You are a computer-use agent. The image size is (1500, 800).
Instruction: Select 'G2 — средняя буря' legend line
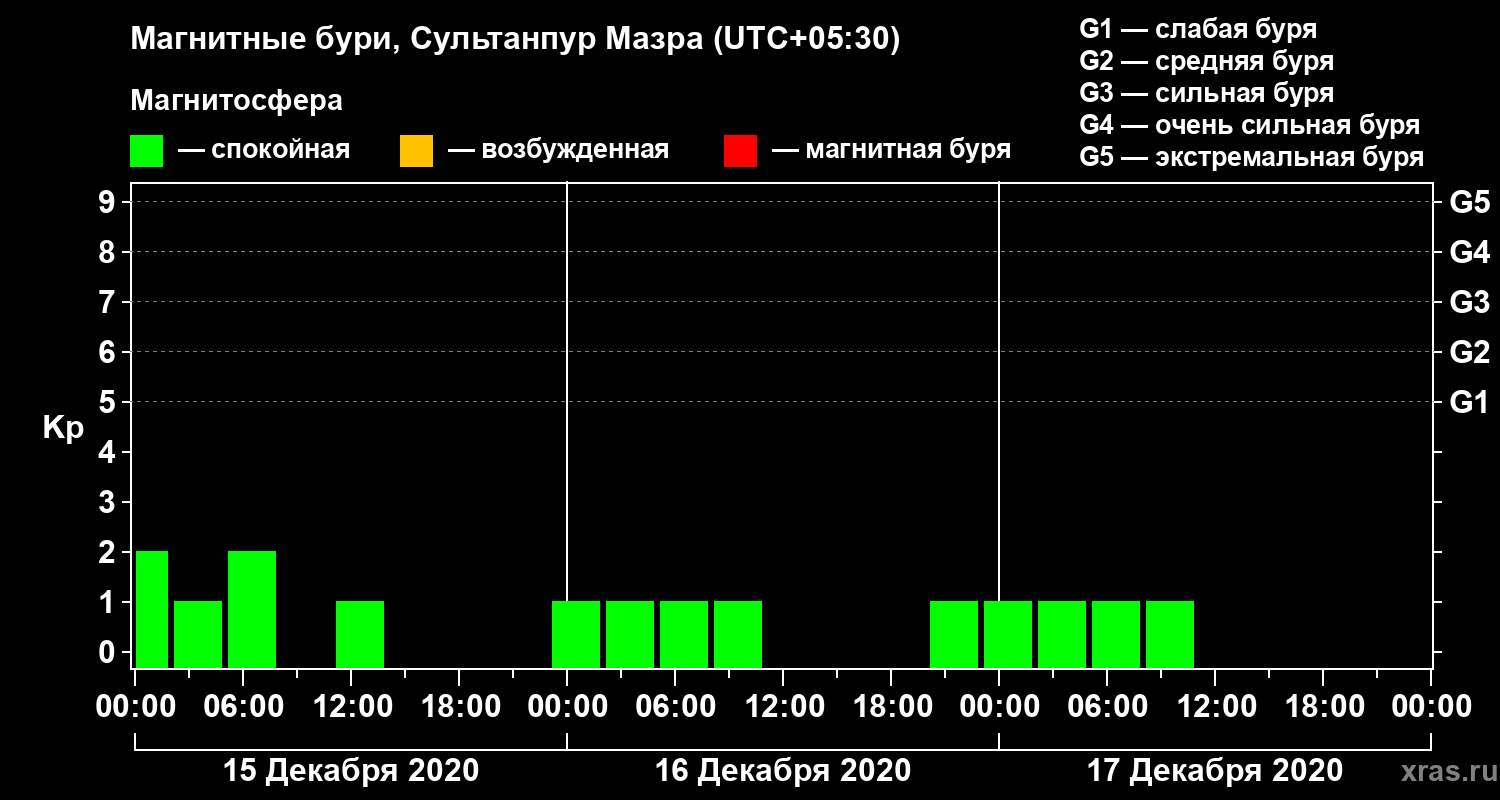(x=1207, y=61)
